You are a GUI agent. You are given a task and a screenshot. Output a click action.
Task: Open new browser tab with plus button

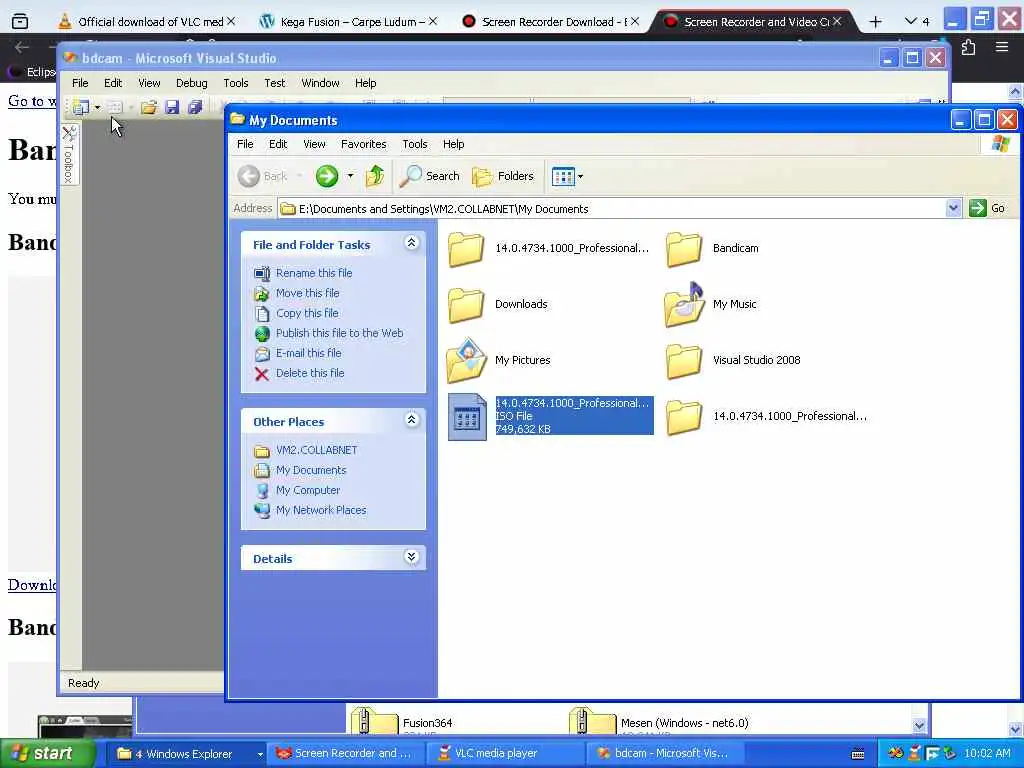[875, 22]
